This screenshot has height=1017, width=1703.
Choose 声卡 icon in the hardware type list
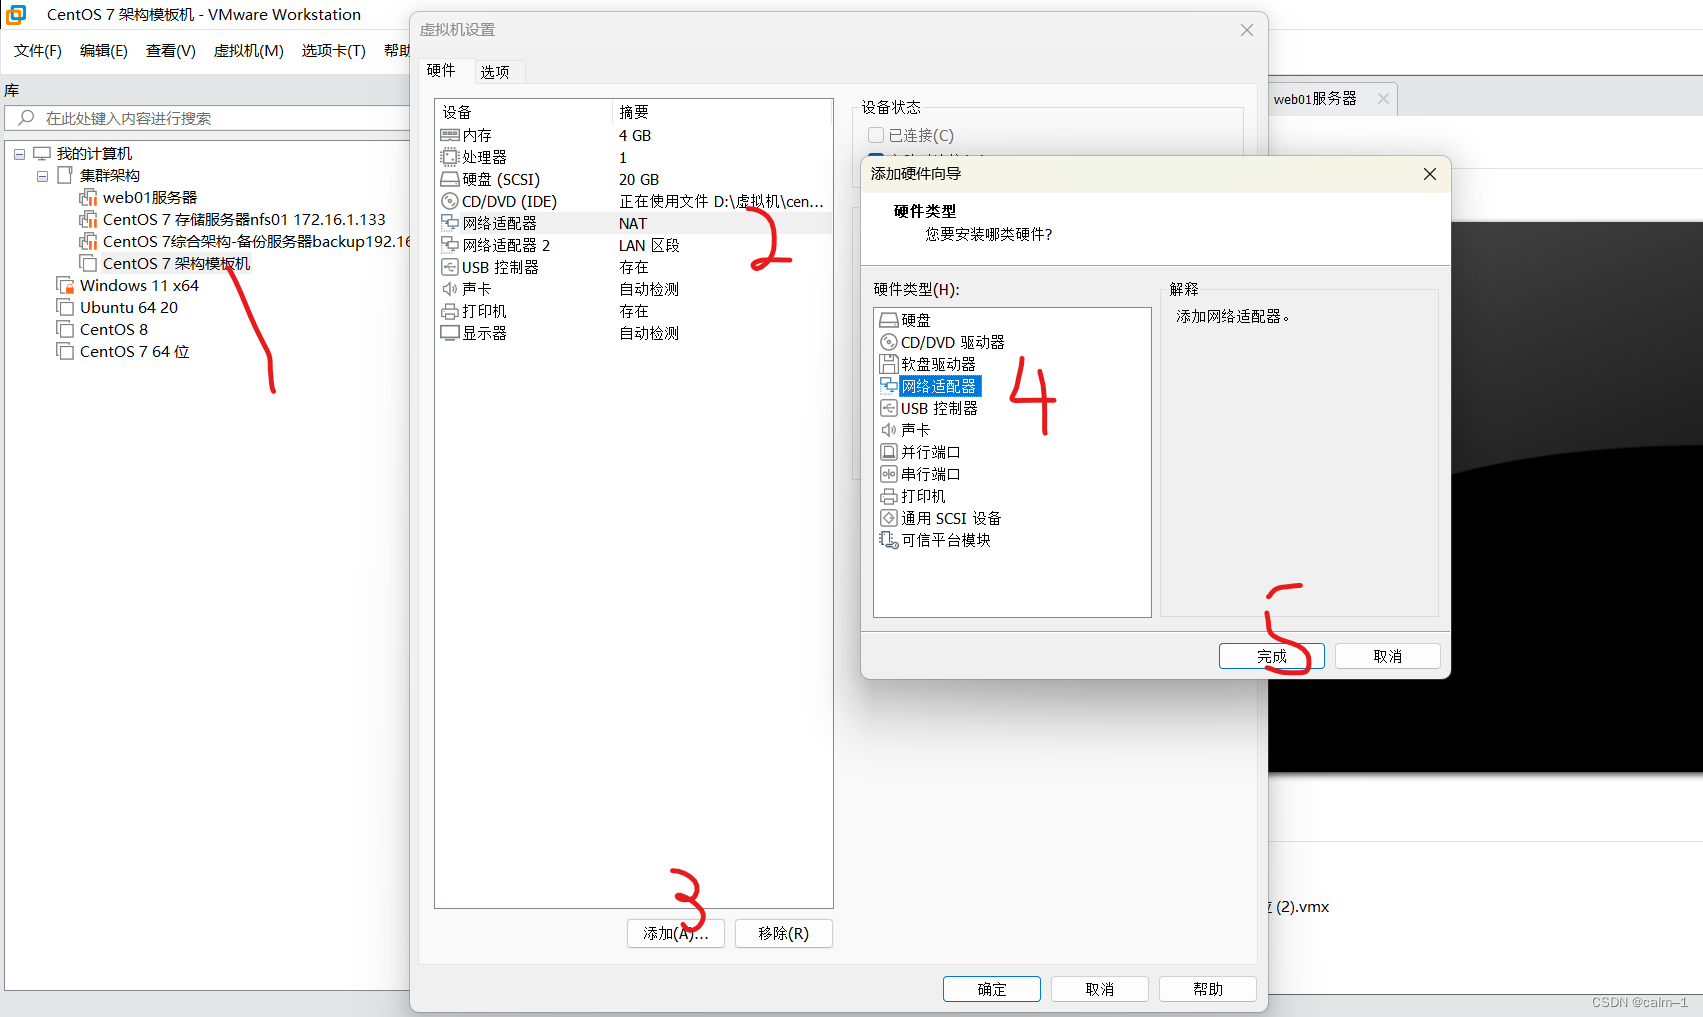click(888, 430)
